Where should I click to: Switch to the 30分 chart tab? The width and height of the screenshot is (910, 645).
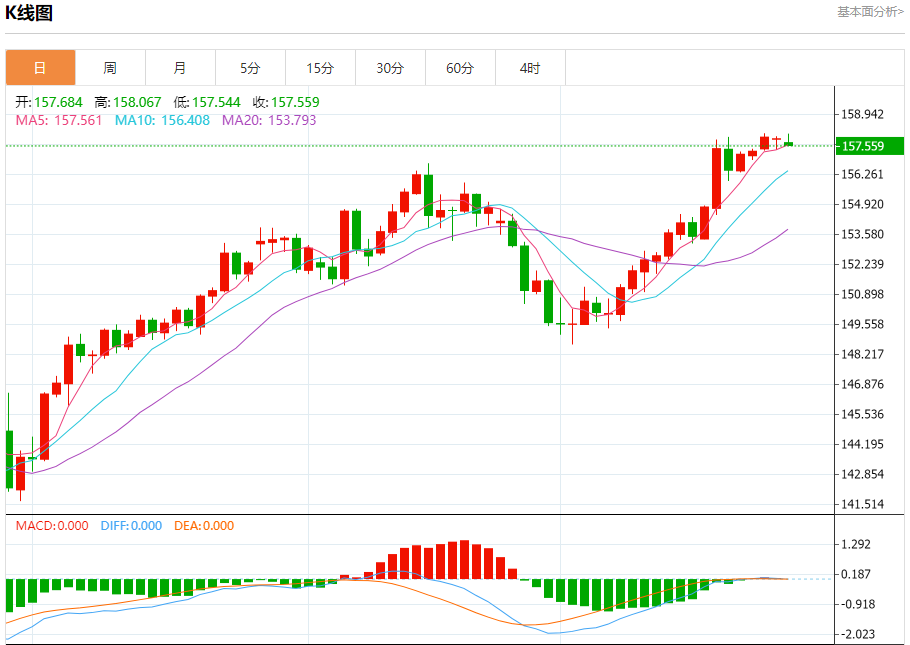(x=390, y=68)
